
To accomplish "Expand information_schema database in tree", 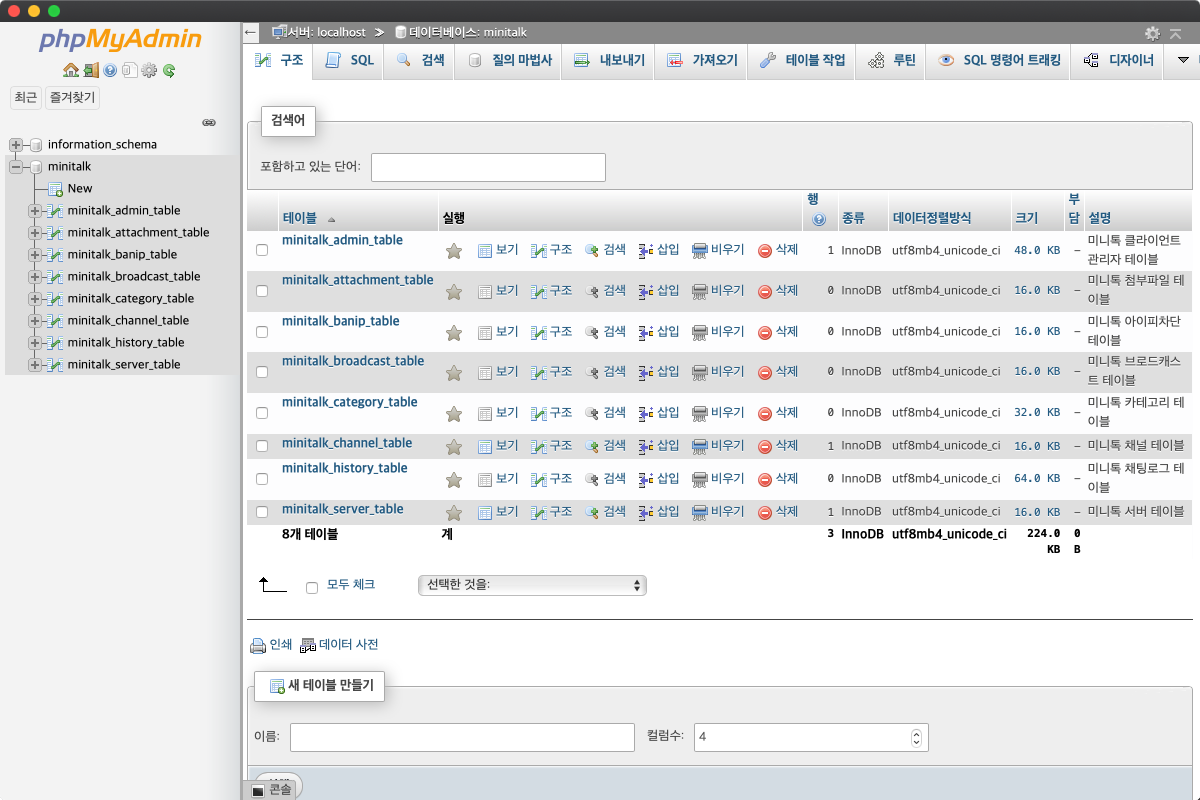I will point(16,145).
